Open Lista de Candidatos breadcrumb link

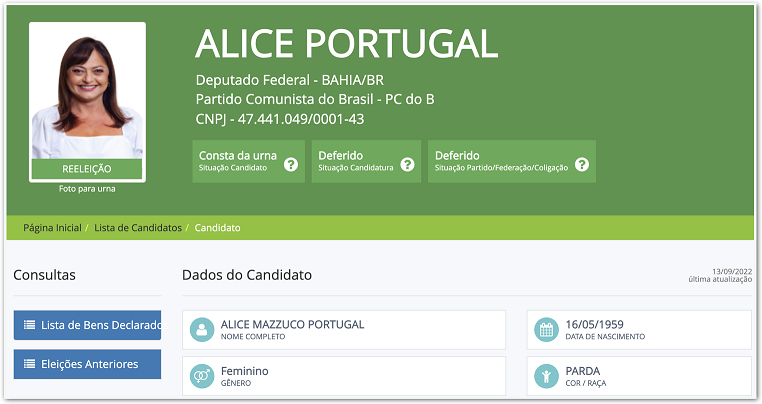[138, 228]
